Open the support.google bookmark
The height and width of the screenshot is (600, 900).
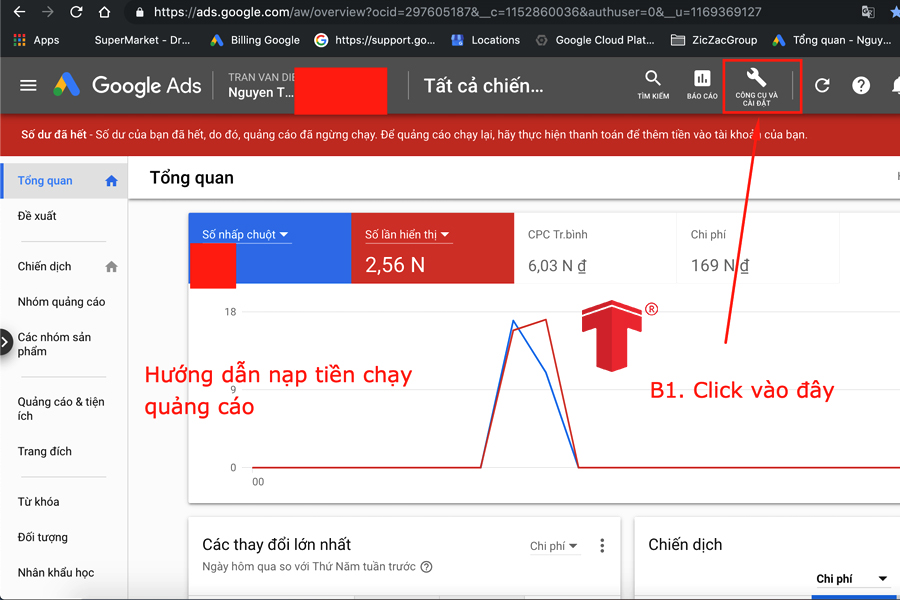coord(375,40)
